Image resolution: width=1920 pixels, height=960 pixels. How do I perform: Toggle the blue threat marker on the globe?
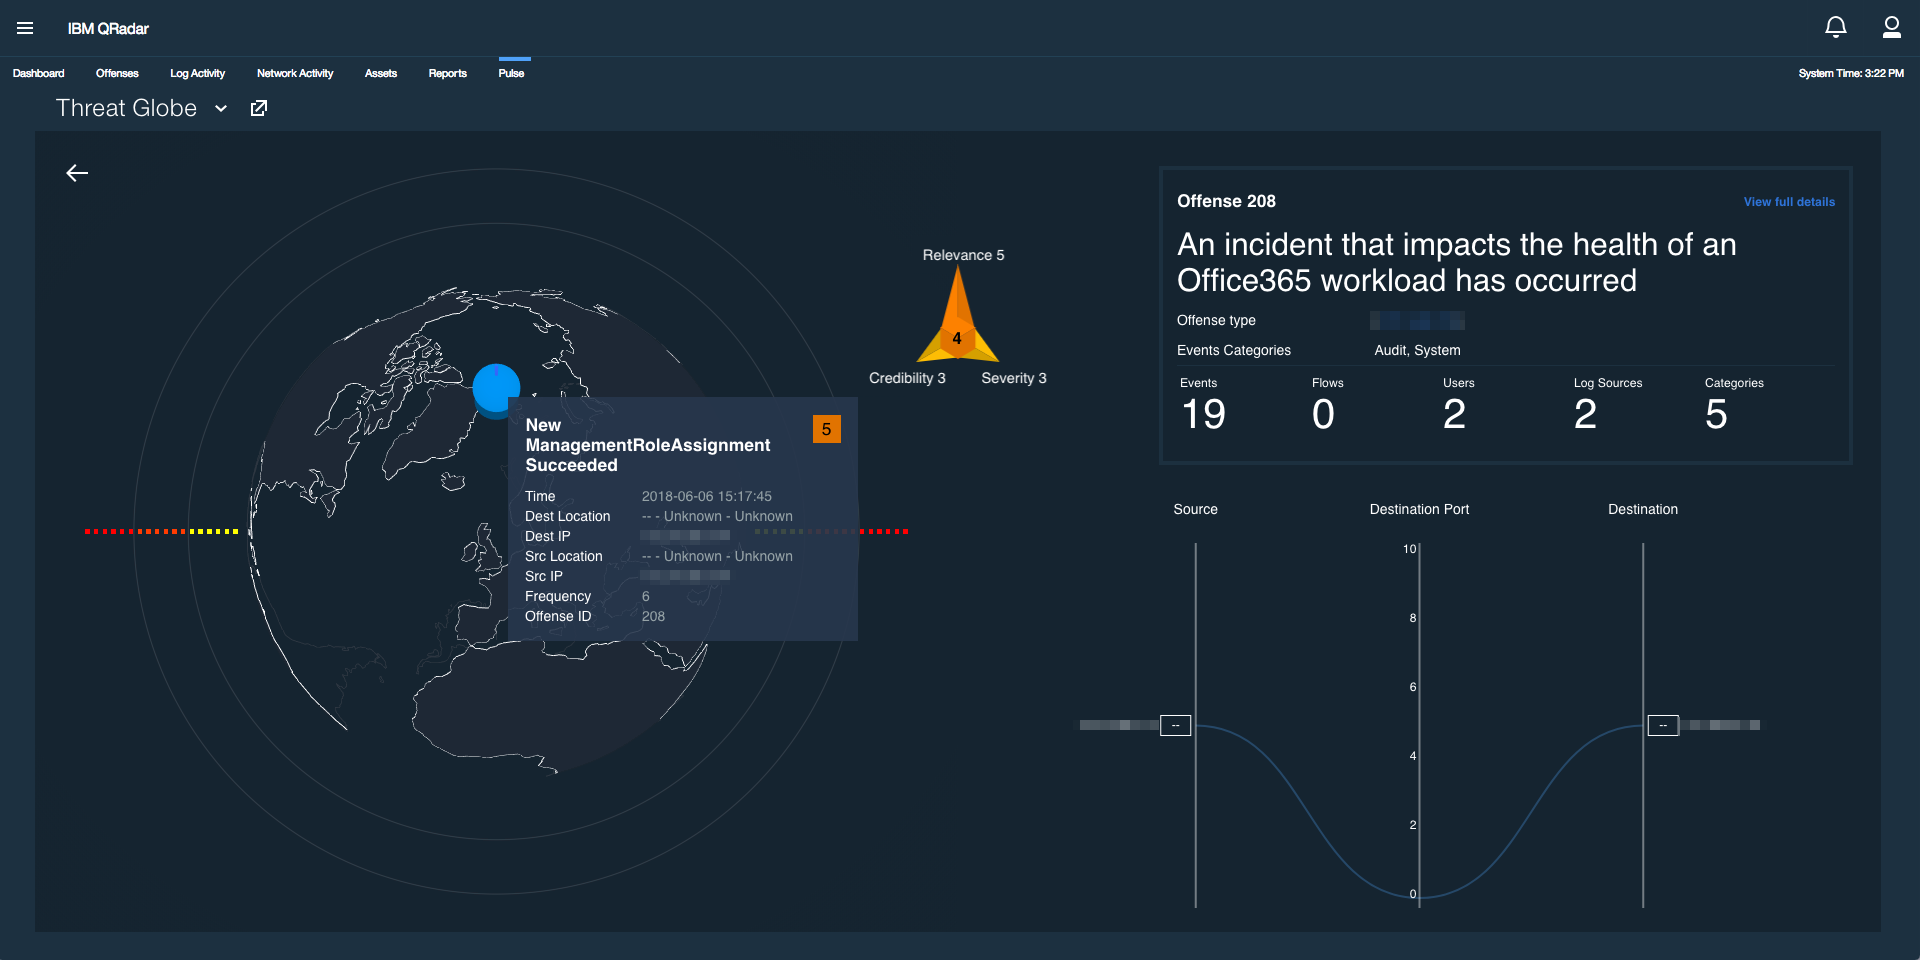click(496, 388)
